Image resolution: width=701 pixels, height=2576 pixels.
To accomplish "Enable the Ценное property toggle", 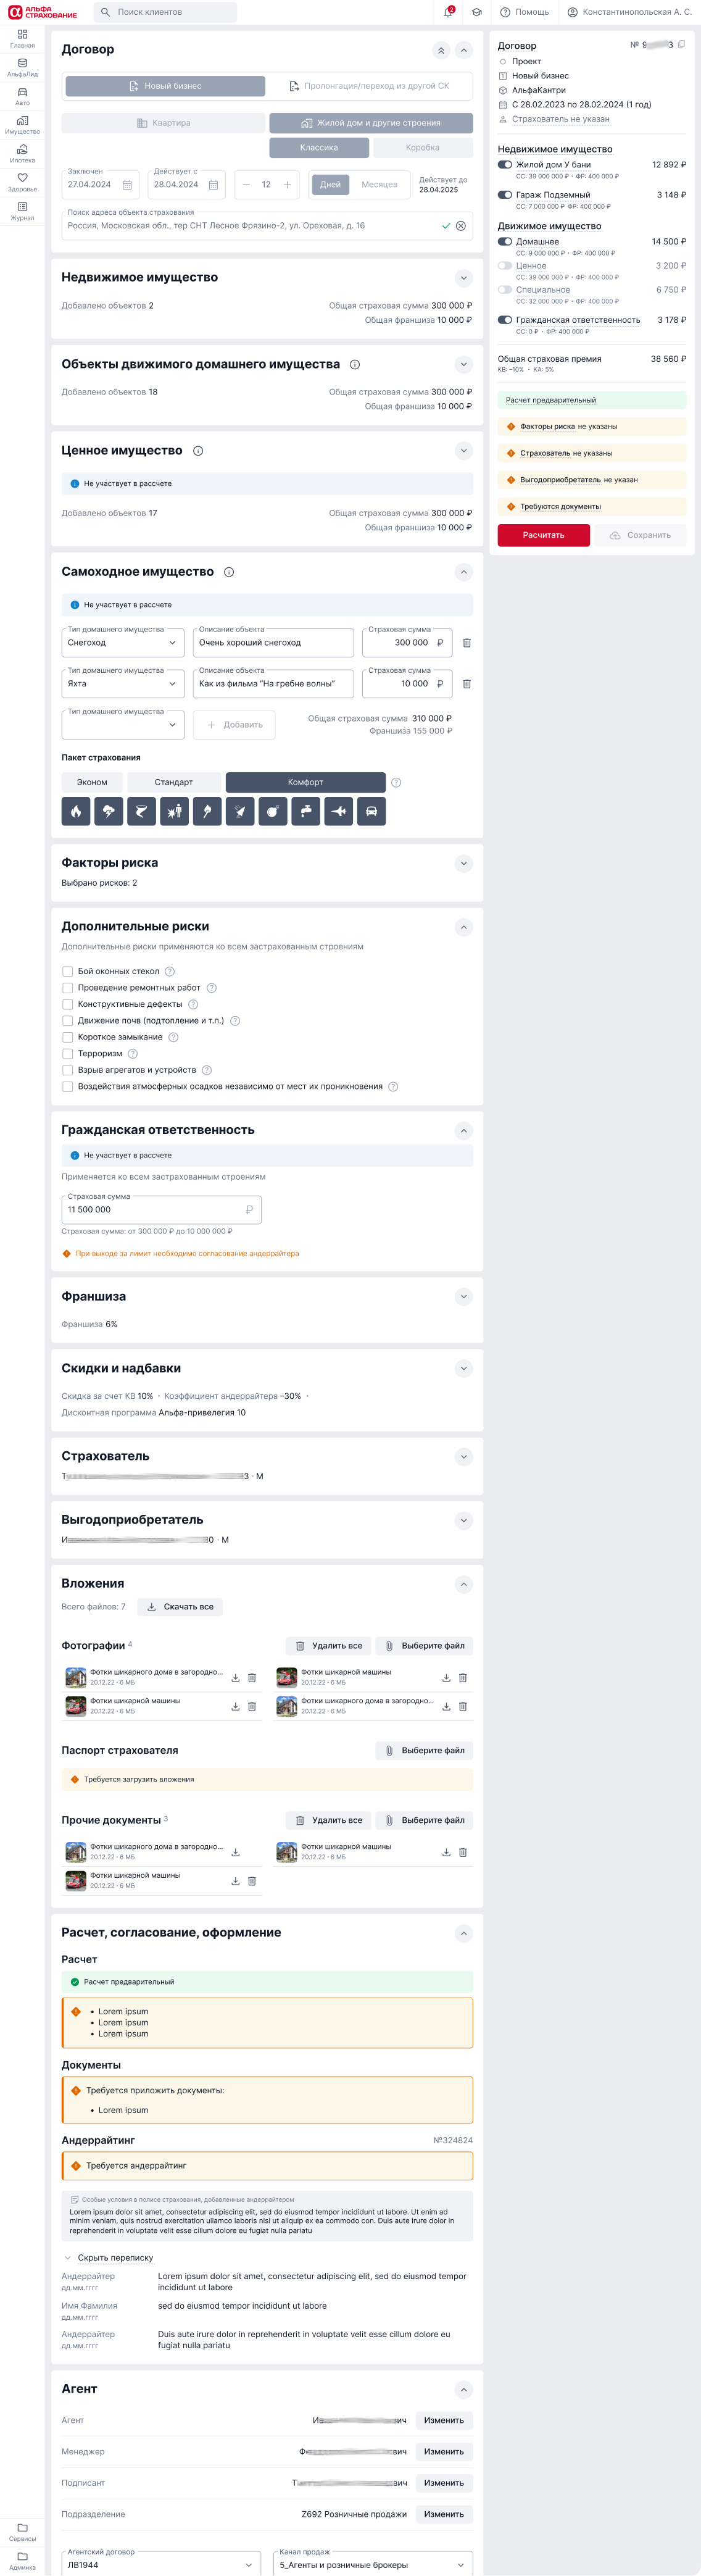I will pyautogui.click(x=504, y=266).
